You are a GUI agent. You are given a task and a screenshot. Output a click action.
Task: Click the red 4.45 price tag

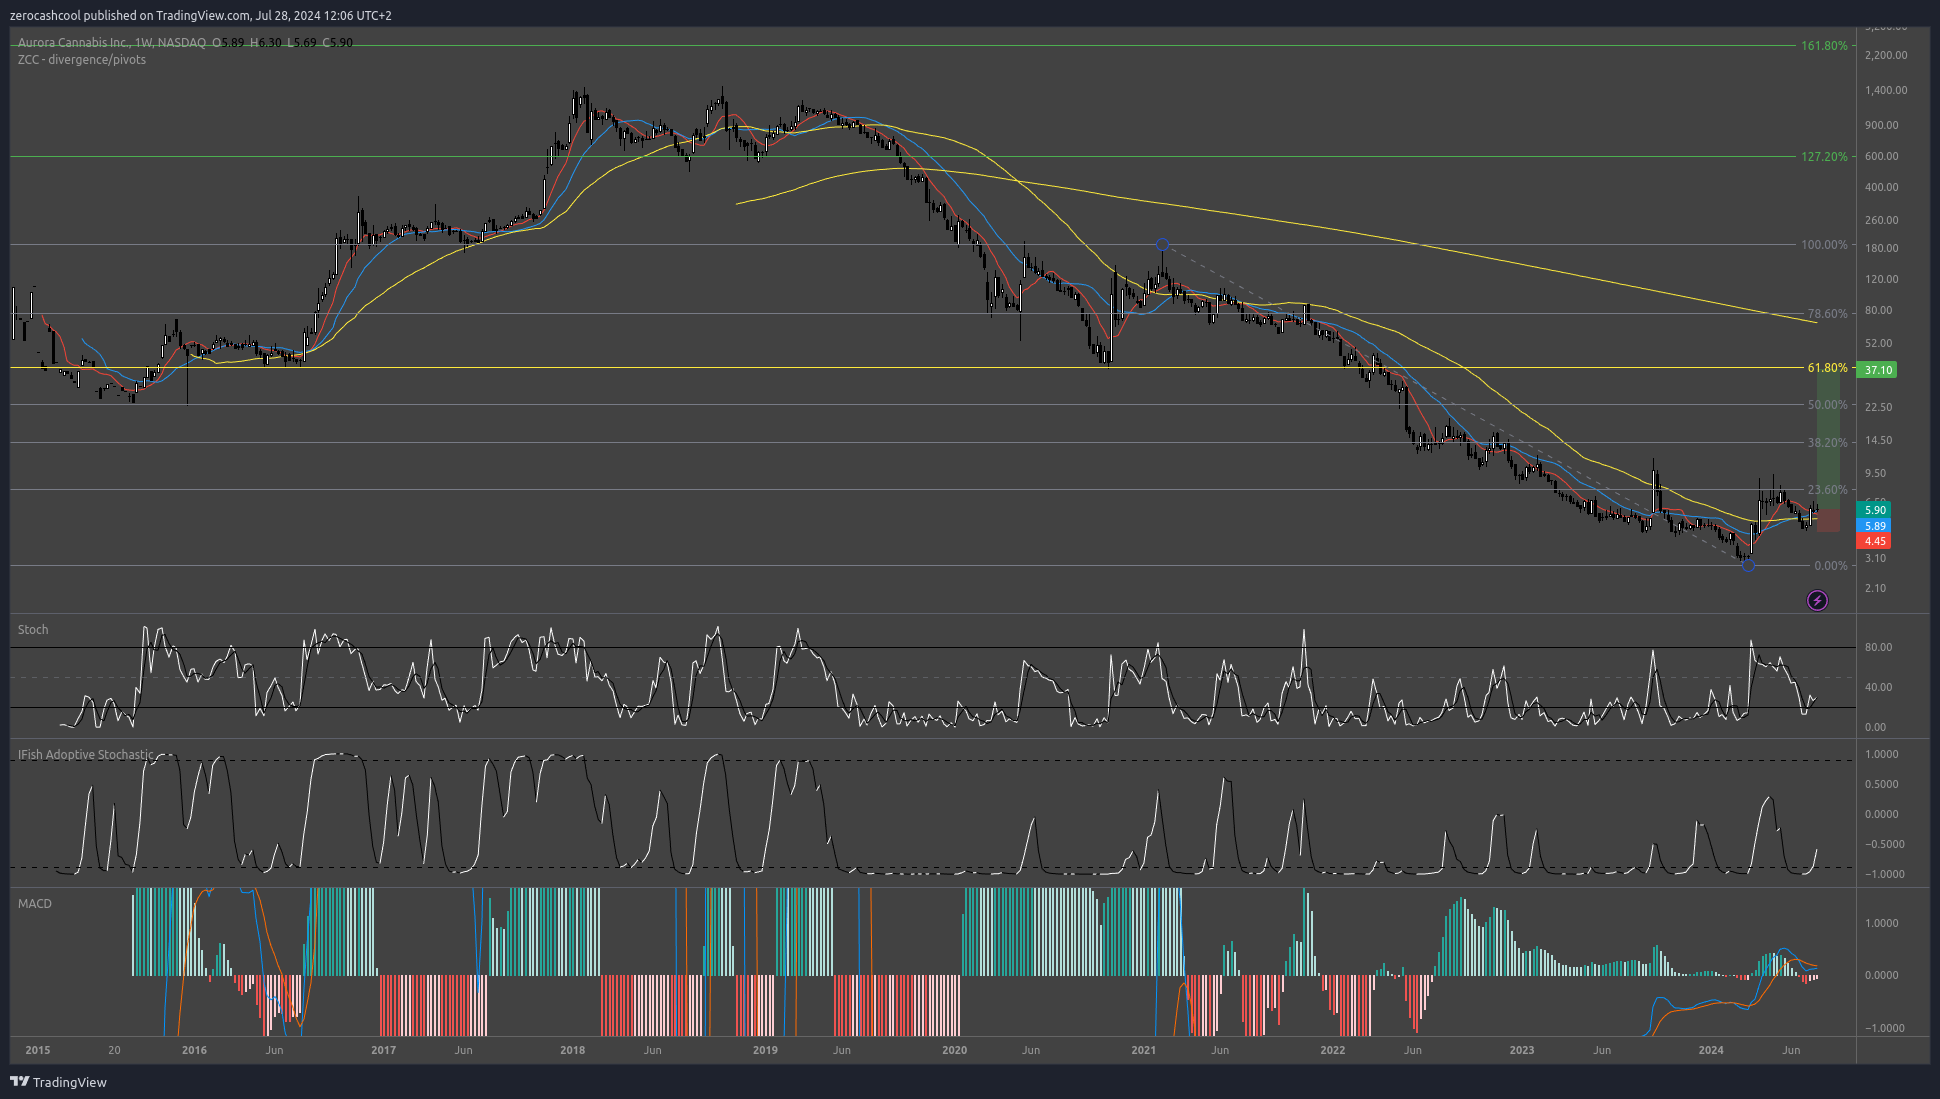click(x=1875, y=542)
